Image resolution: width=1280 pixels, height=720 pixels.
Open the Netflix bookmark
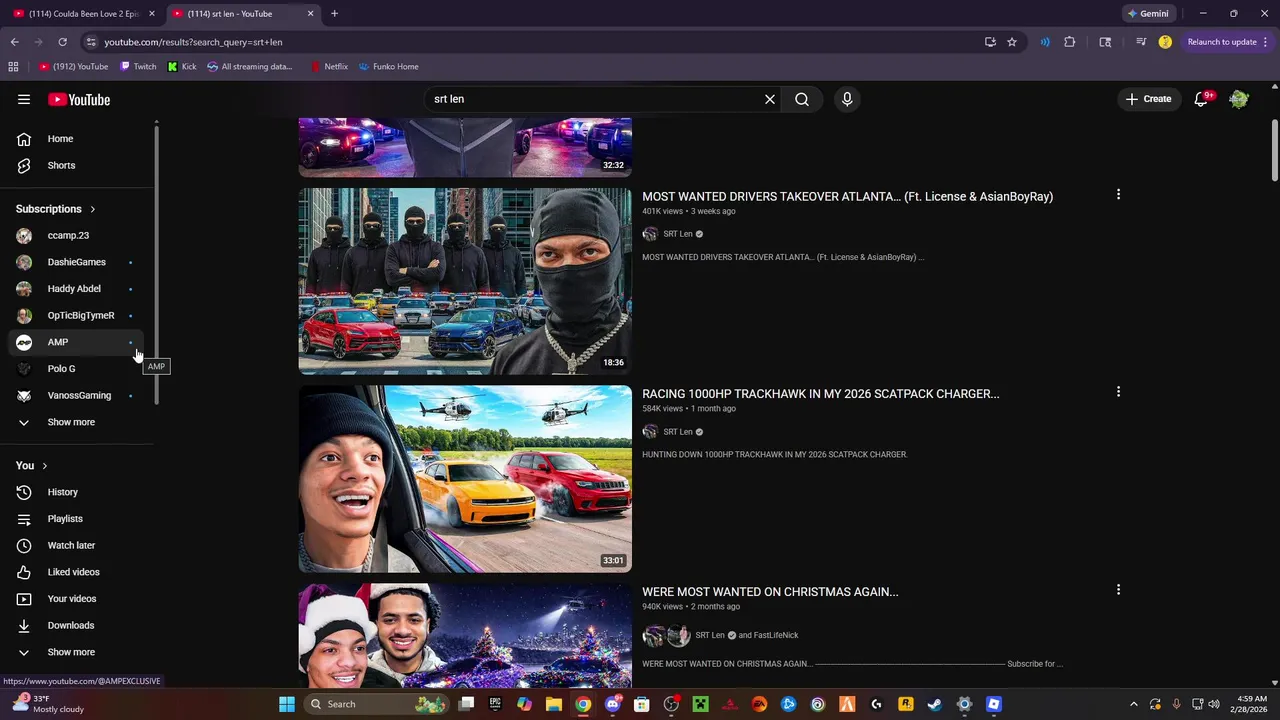[x=329, y=67]
